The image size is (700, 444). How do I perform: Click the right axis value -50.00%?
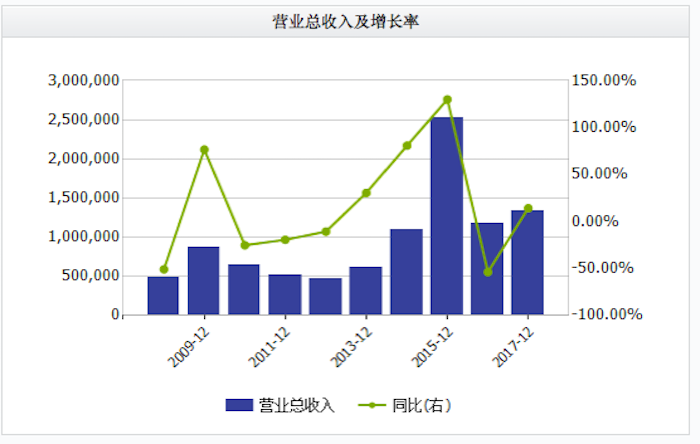(603, 268)
